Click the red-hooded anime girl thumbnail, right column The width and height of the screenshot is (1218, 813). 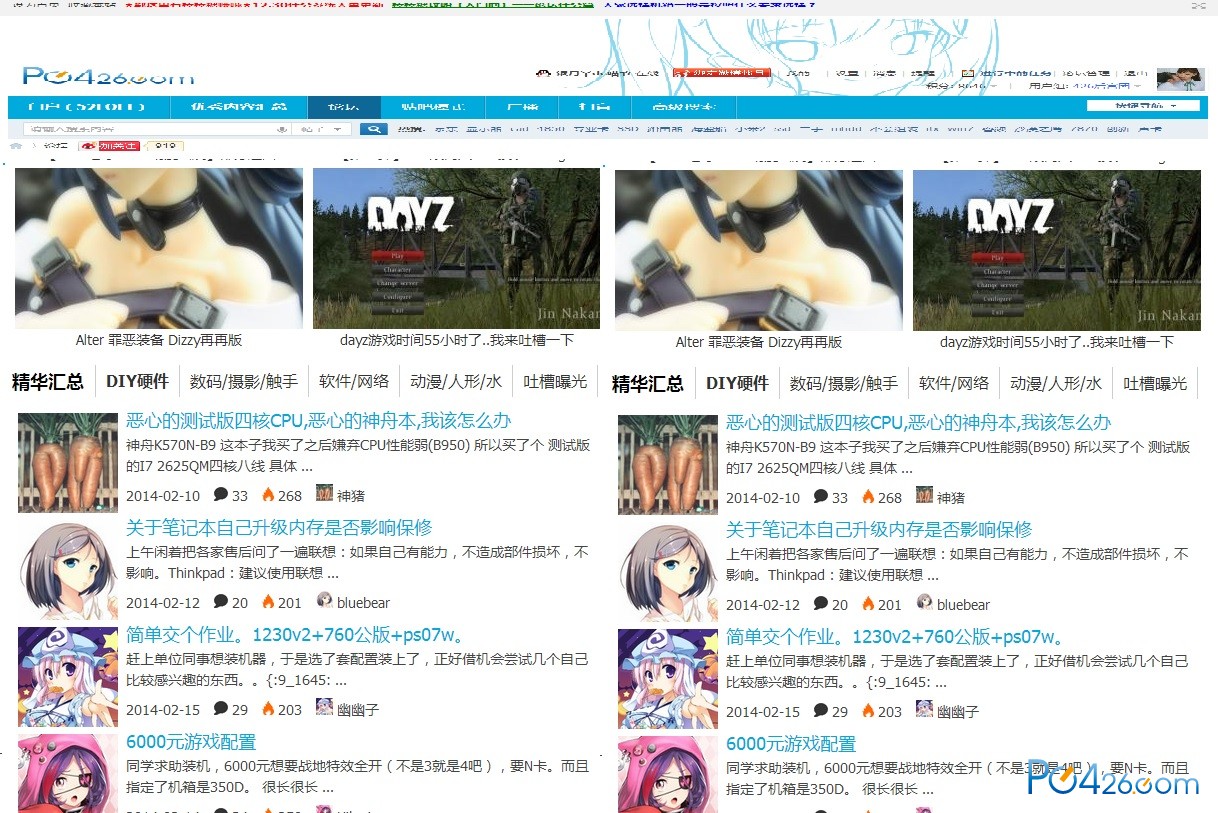tap(668, 775)
